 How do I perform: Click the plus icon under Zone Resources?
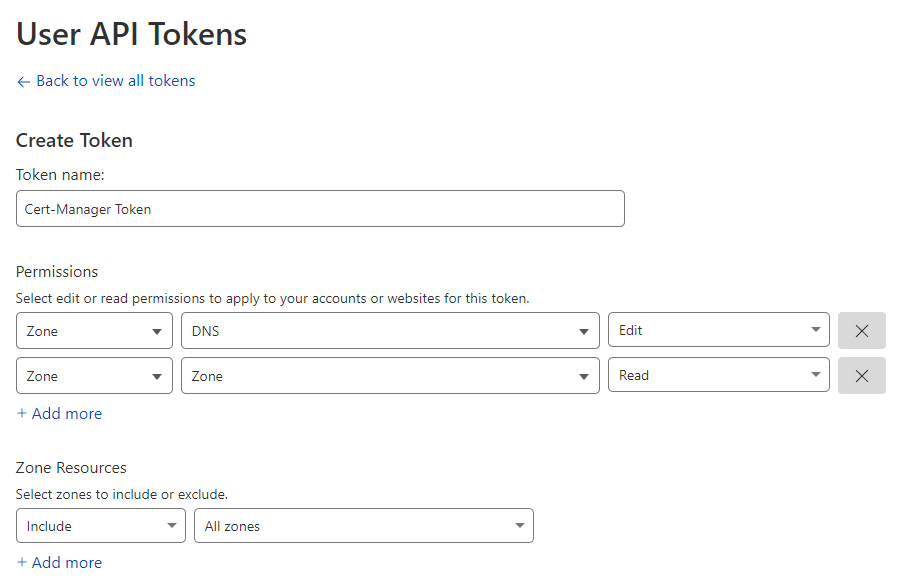click(22, 563)
